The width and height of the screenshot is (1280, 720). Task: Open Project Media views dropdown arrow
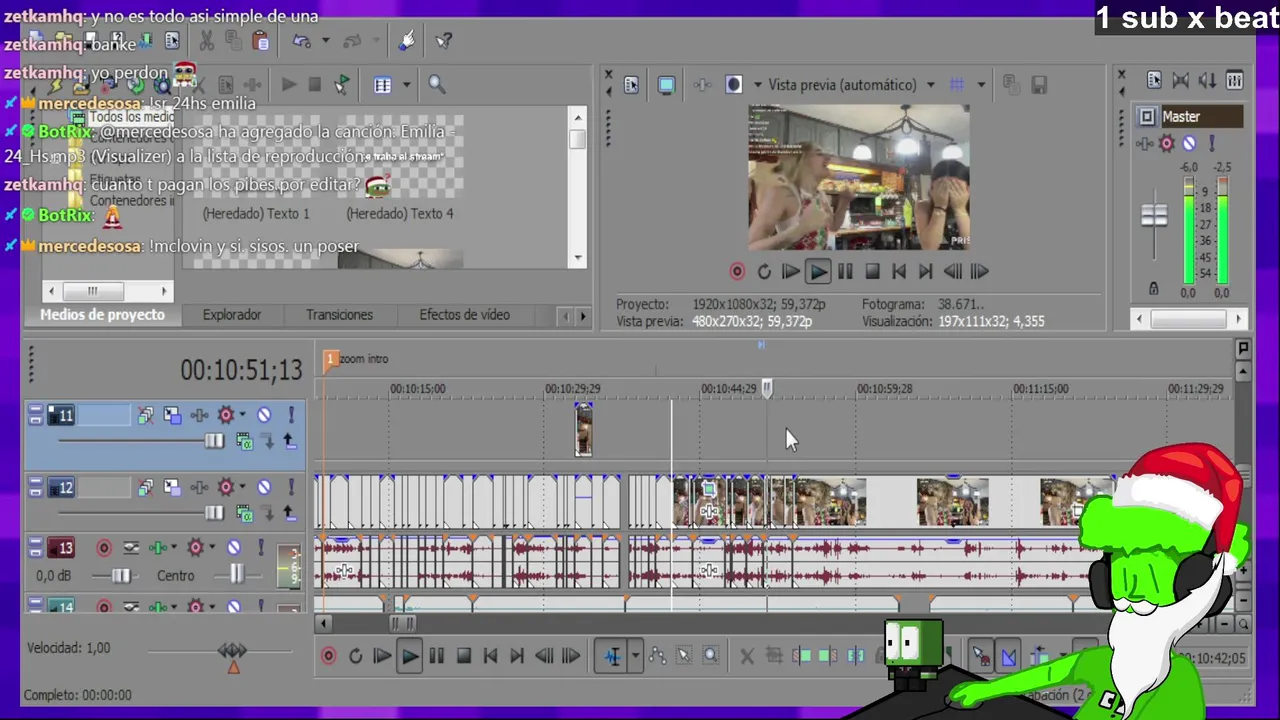pos(406,85)
